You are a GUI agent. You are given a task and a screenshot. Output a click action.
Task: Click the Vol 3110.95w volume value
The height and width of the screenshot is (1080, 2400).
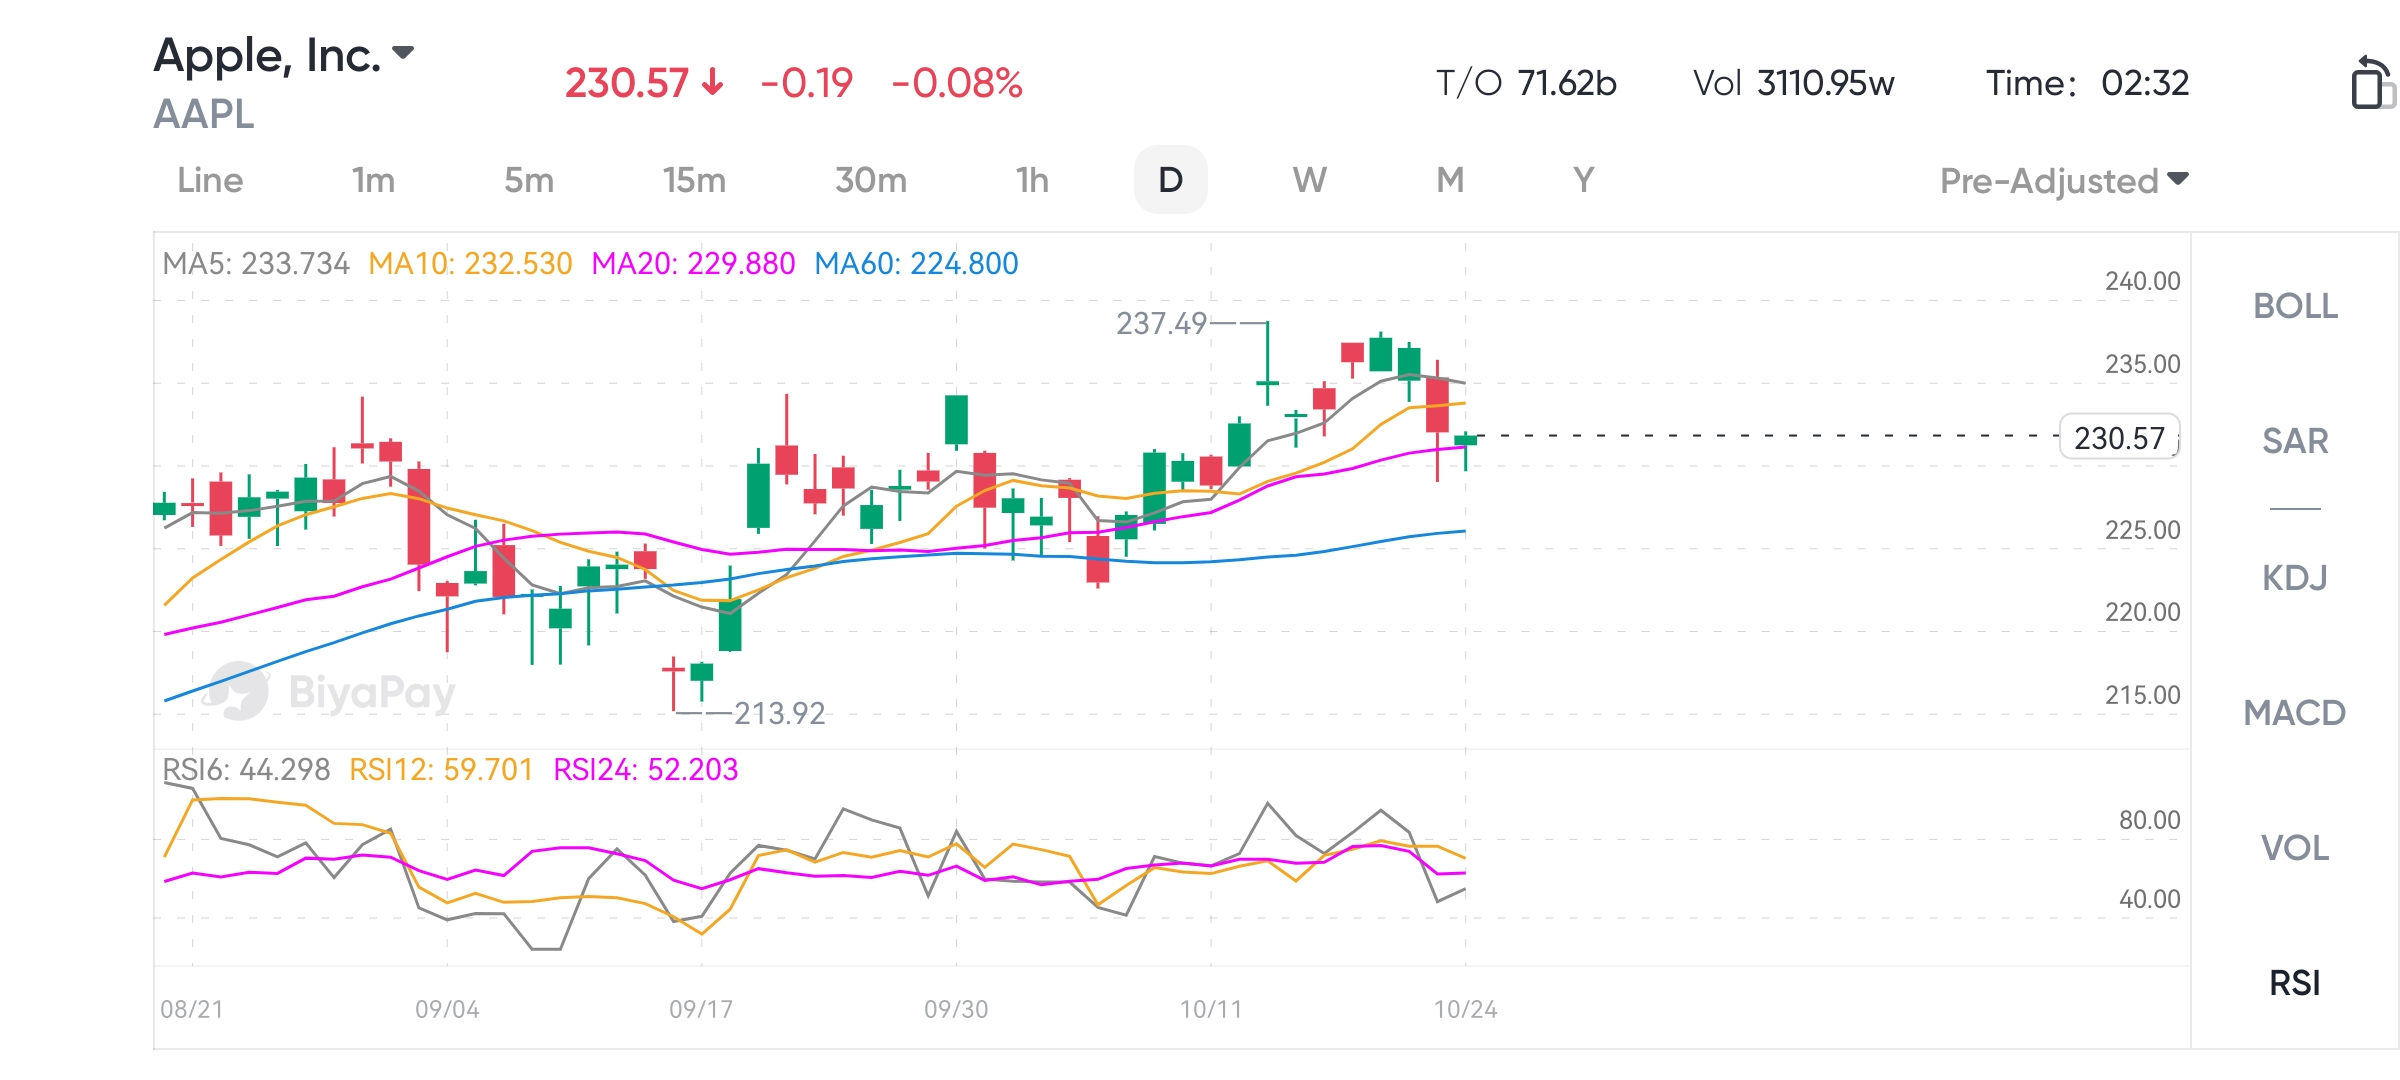[x=1794, y=83]
